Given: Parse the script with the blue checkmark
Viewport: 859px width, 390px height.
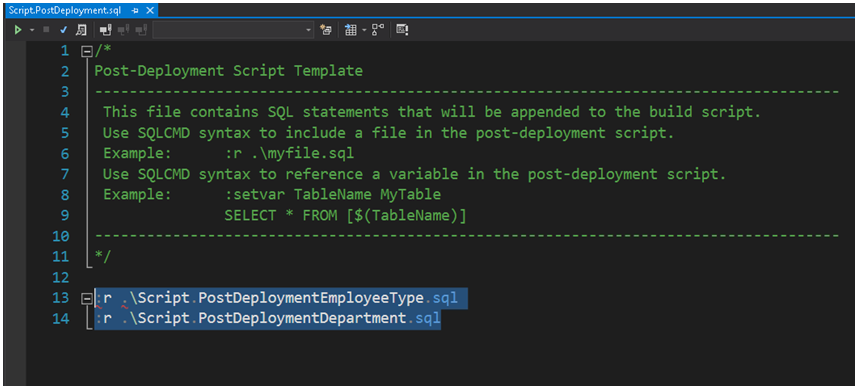Looking at the screenshot, I should (x=63, y=30).
